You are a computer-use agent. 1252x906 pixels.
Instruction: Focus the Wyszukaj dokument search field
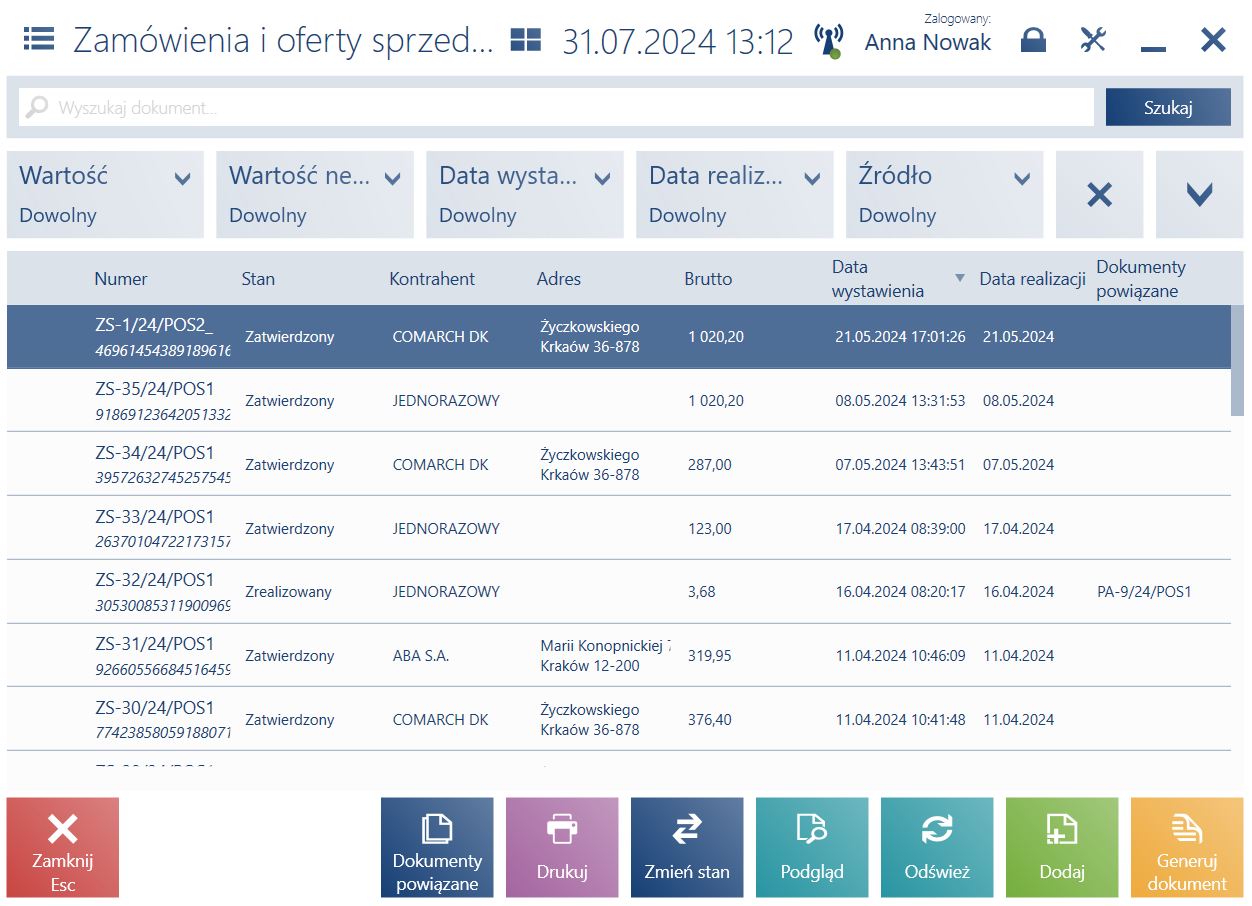[x=556, y=107]
